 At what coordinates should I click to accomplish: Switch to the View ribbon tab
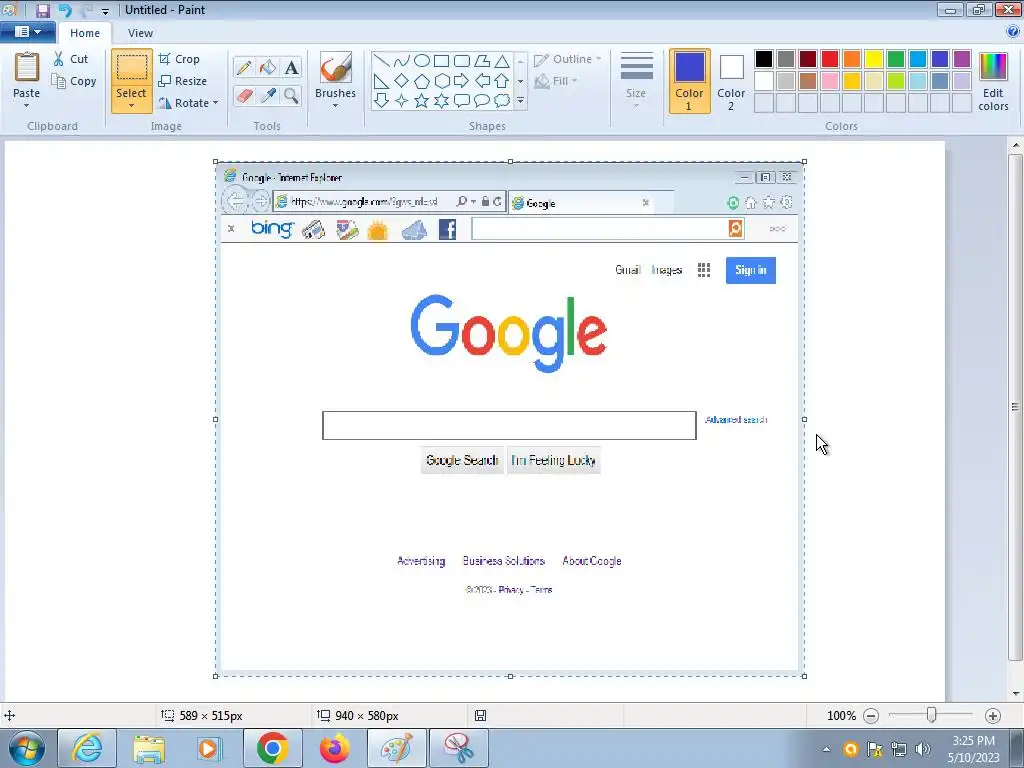[x=140, y=33]
